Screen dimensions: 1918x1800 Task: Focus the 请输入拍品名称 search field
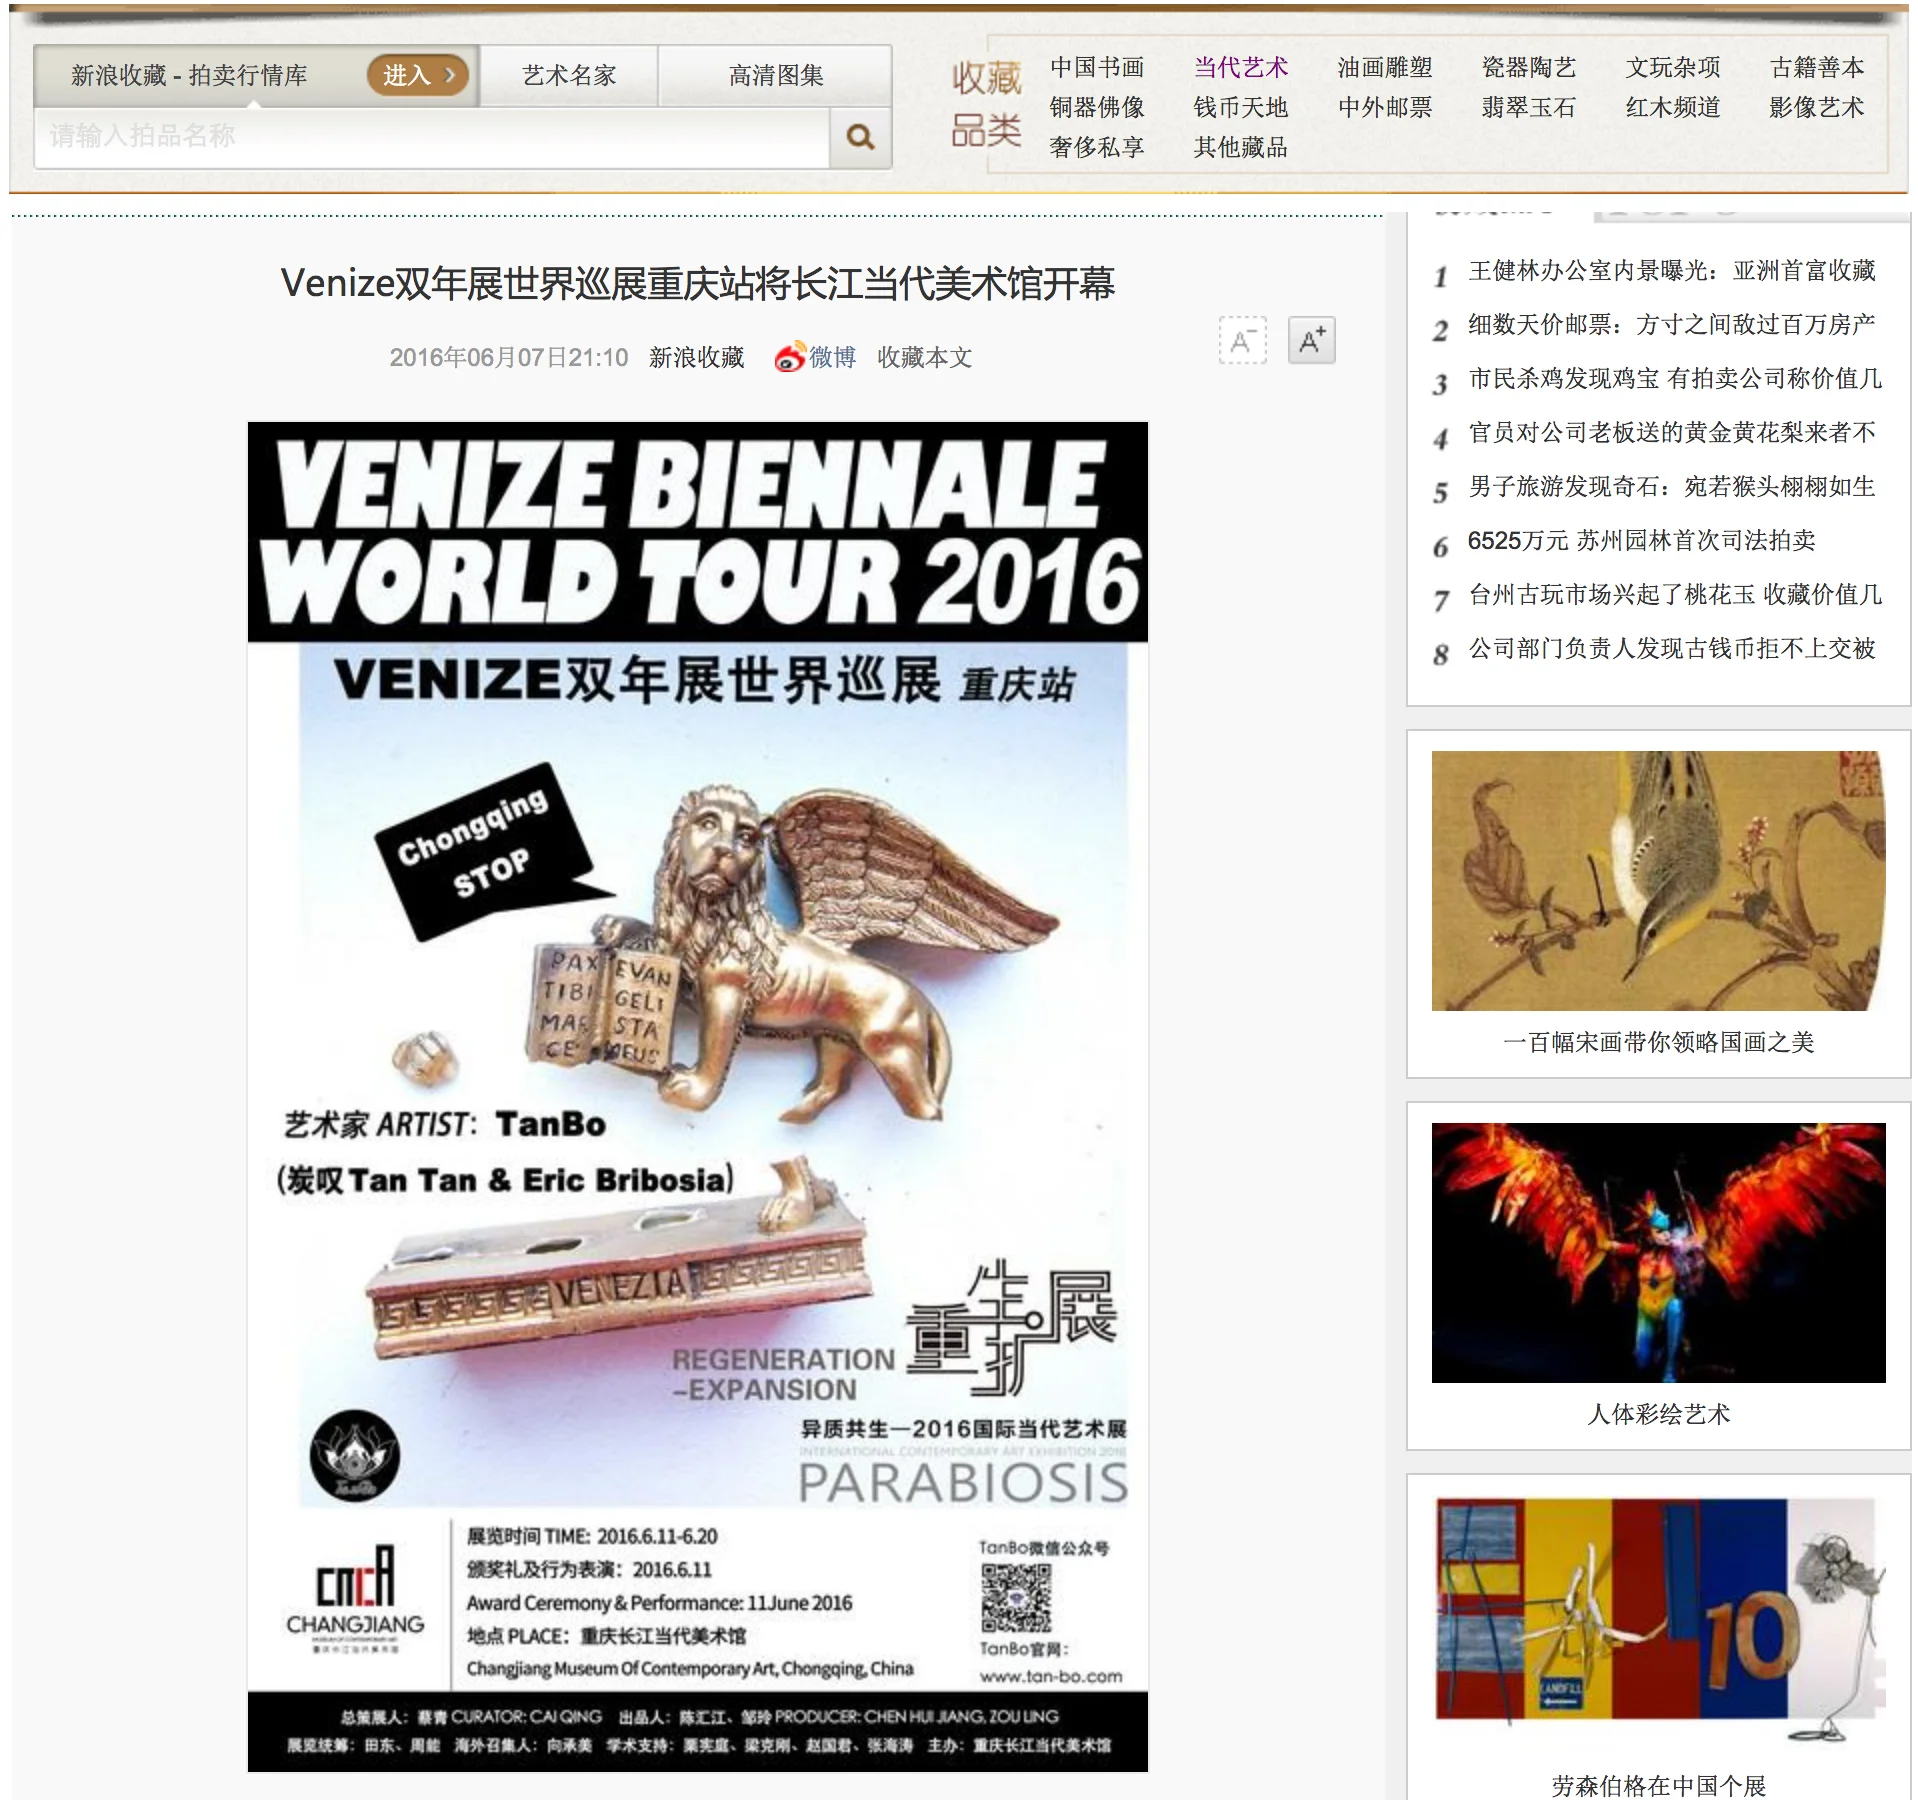(x=432, y=137)
